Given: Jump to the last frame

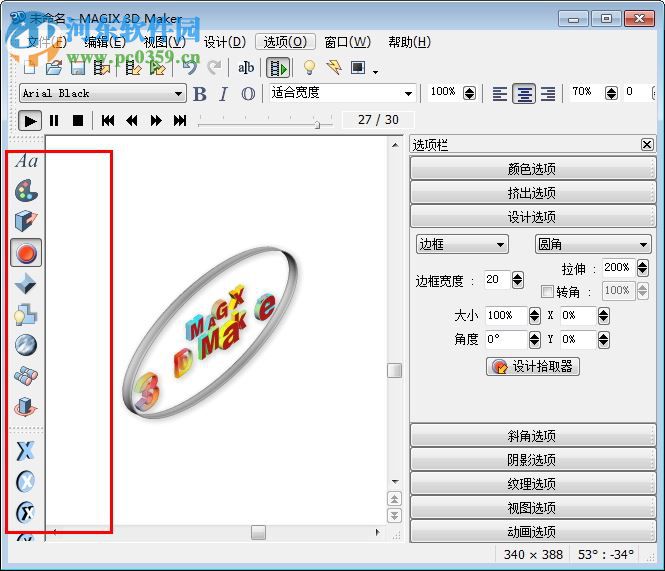Looking at the screenshot, I should [180, 121].
